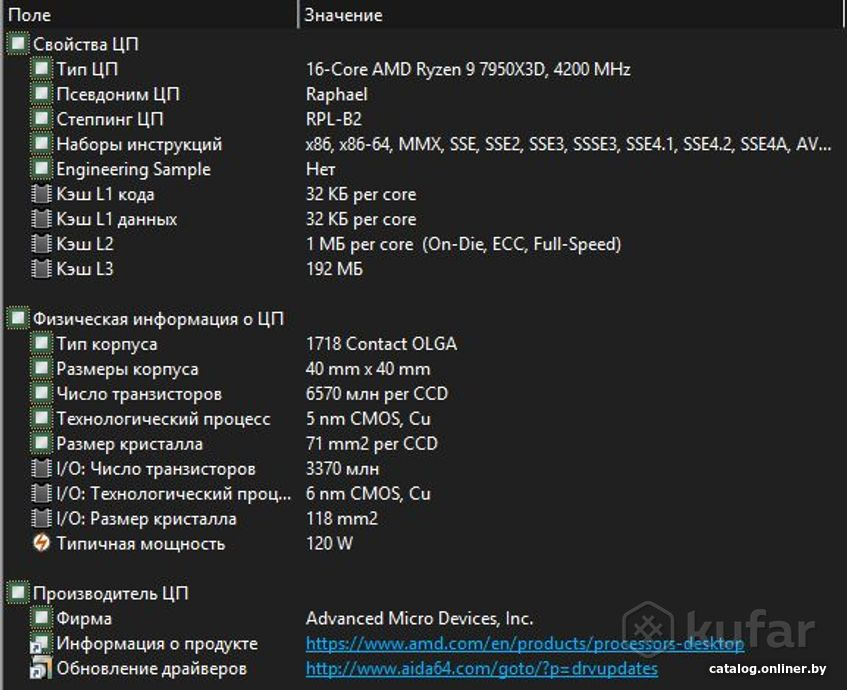Click the Информация о продукте icon
The height and width of the screenshot is (690, 847).
(x=40, y=644)
